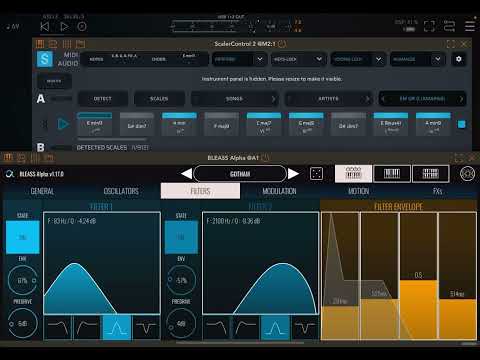
Task: Choose low-pass shape icon for Filter 1
Action: [x=57, y=328]
